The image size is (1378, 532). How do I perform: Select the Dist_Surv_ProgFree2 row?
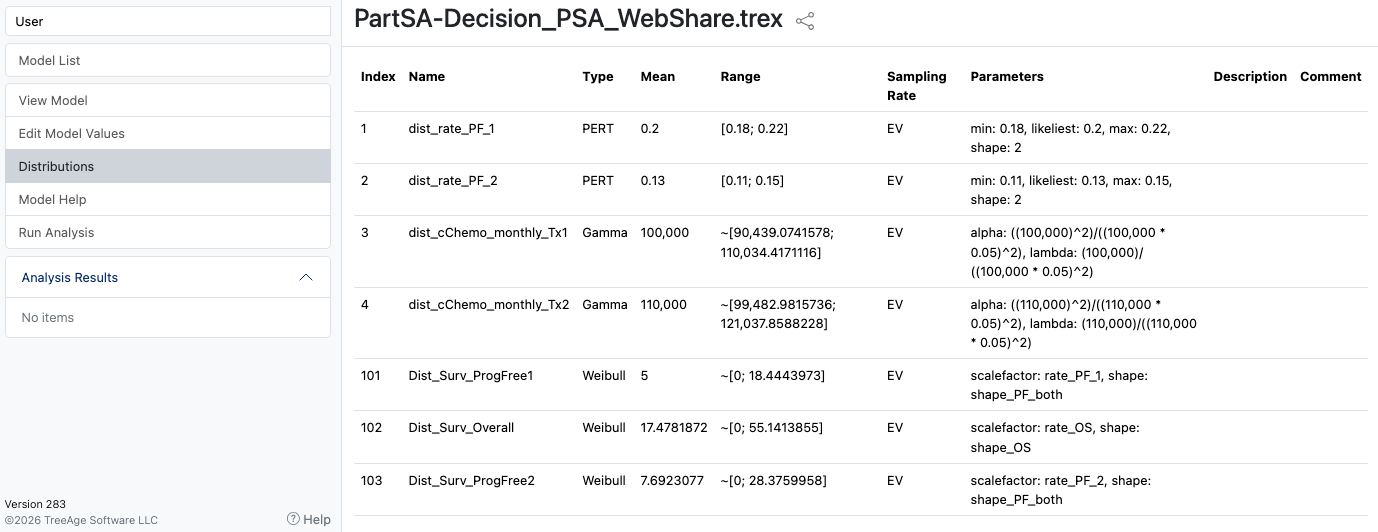860,490
